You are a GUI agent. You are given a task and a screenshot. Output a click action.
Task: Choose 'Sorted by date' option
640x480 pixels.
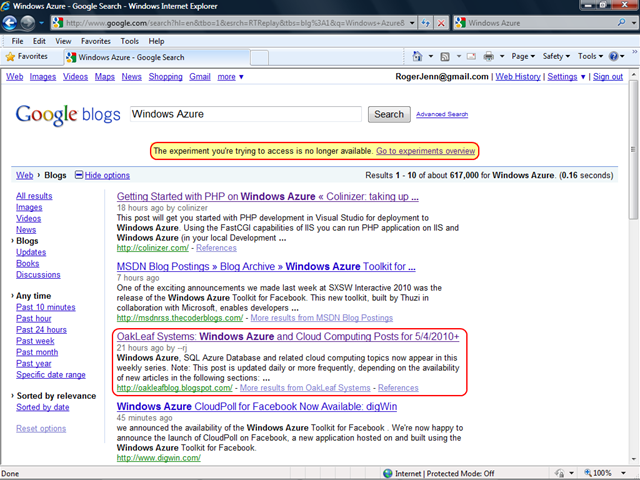(42, 407)
